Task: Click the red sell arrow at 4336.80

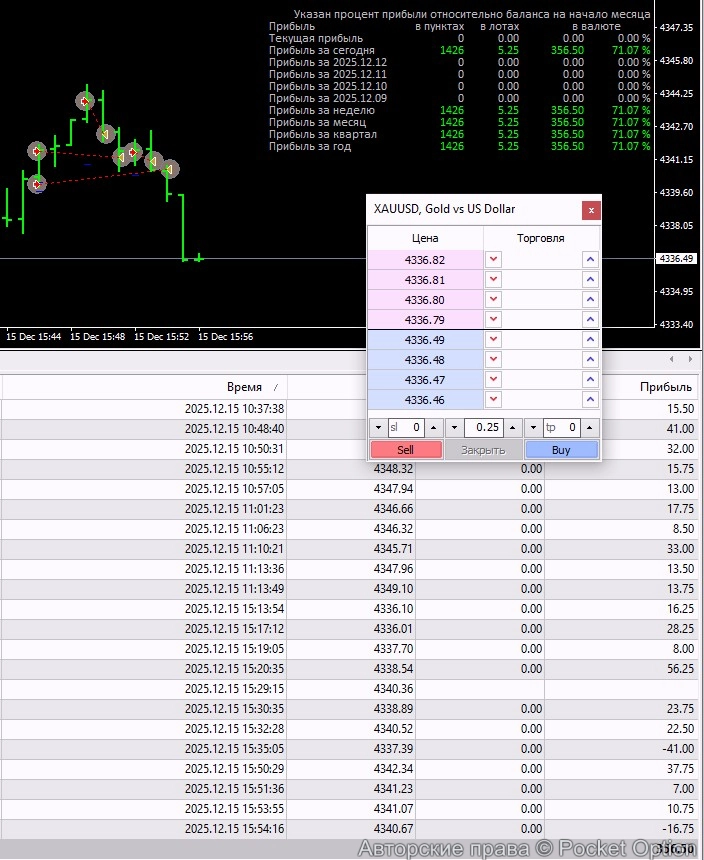Action: 493,300
